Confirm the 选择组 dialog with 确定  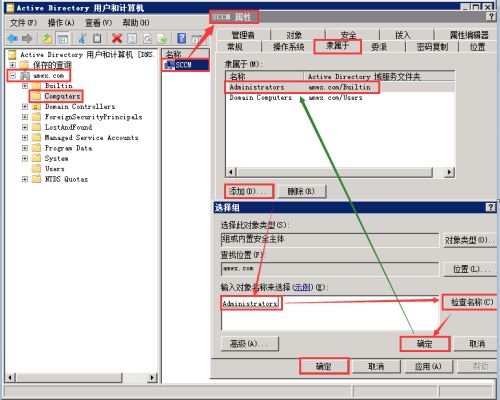point(425,344)
